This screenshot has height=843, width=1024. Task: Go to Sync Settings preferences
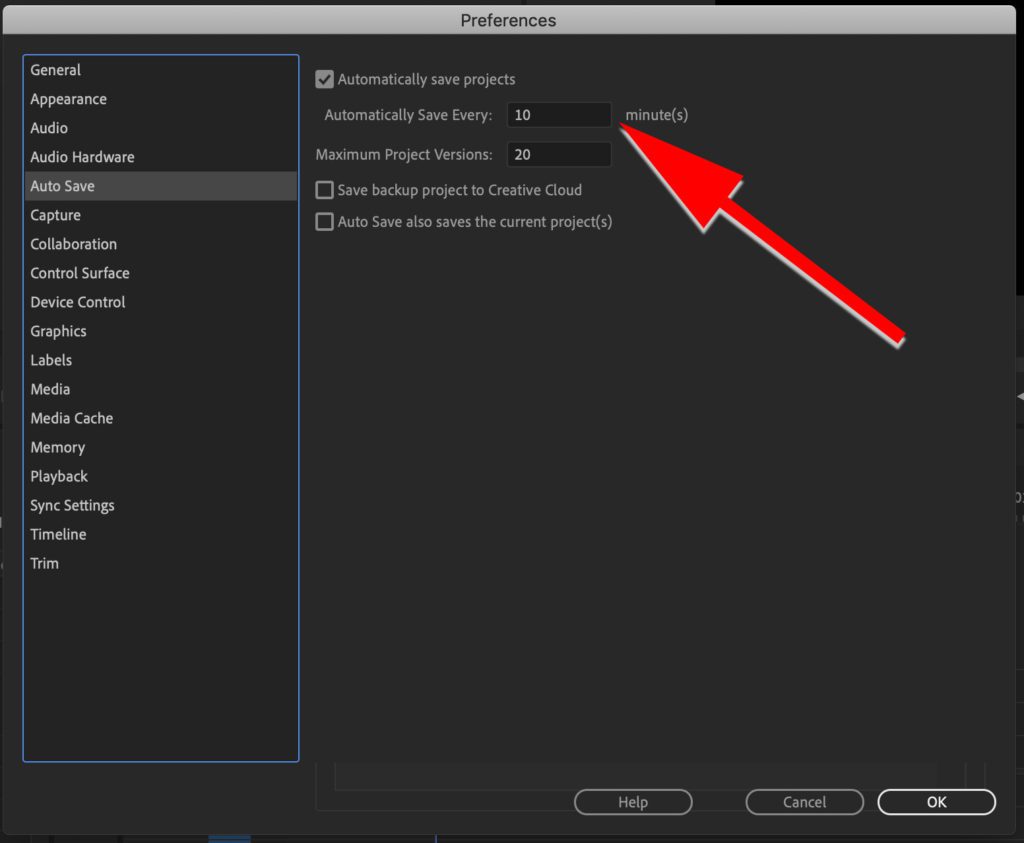point(161,505)
